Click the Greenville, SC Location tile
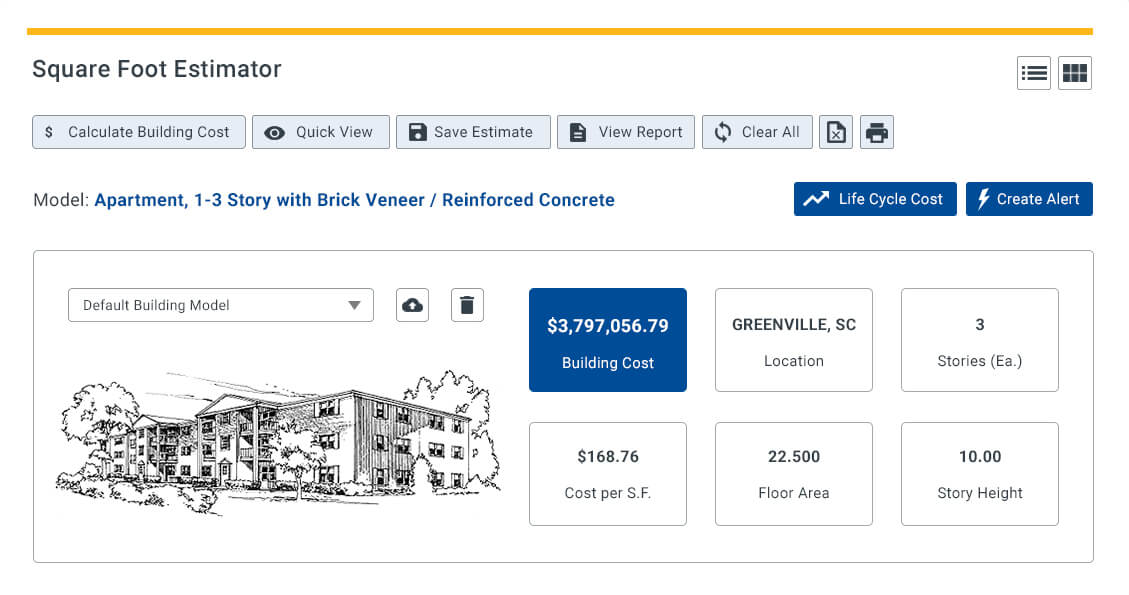1129x595 pixels. point(794,340)
